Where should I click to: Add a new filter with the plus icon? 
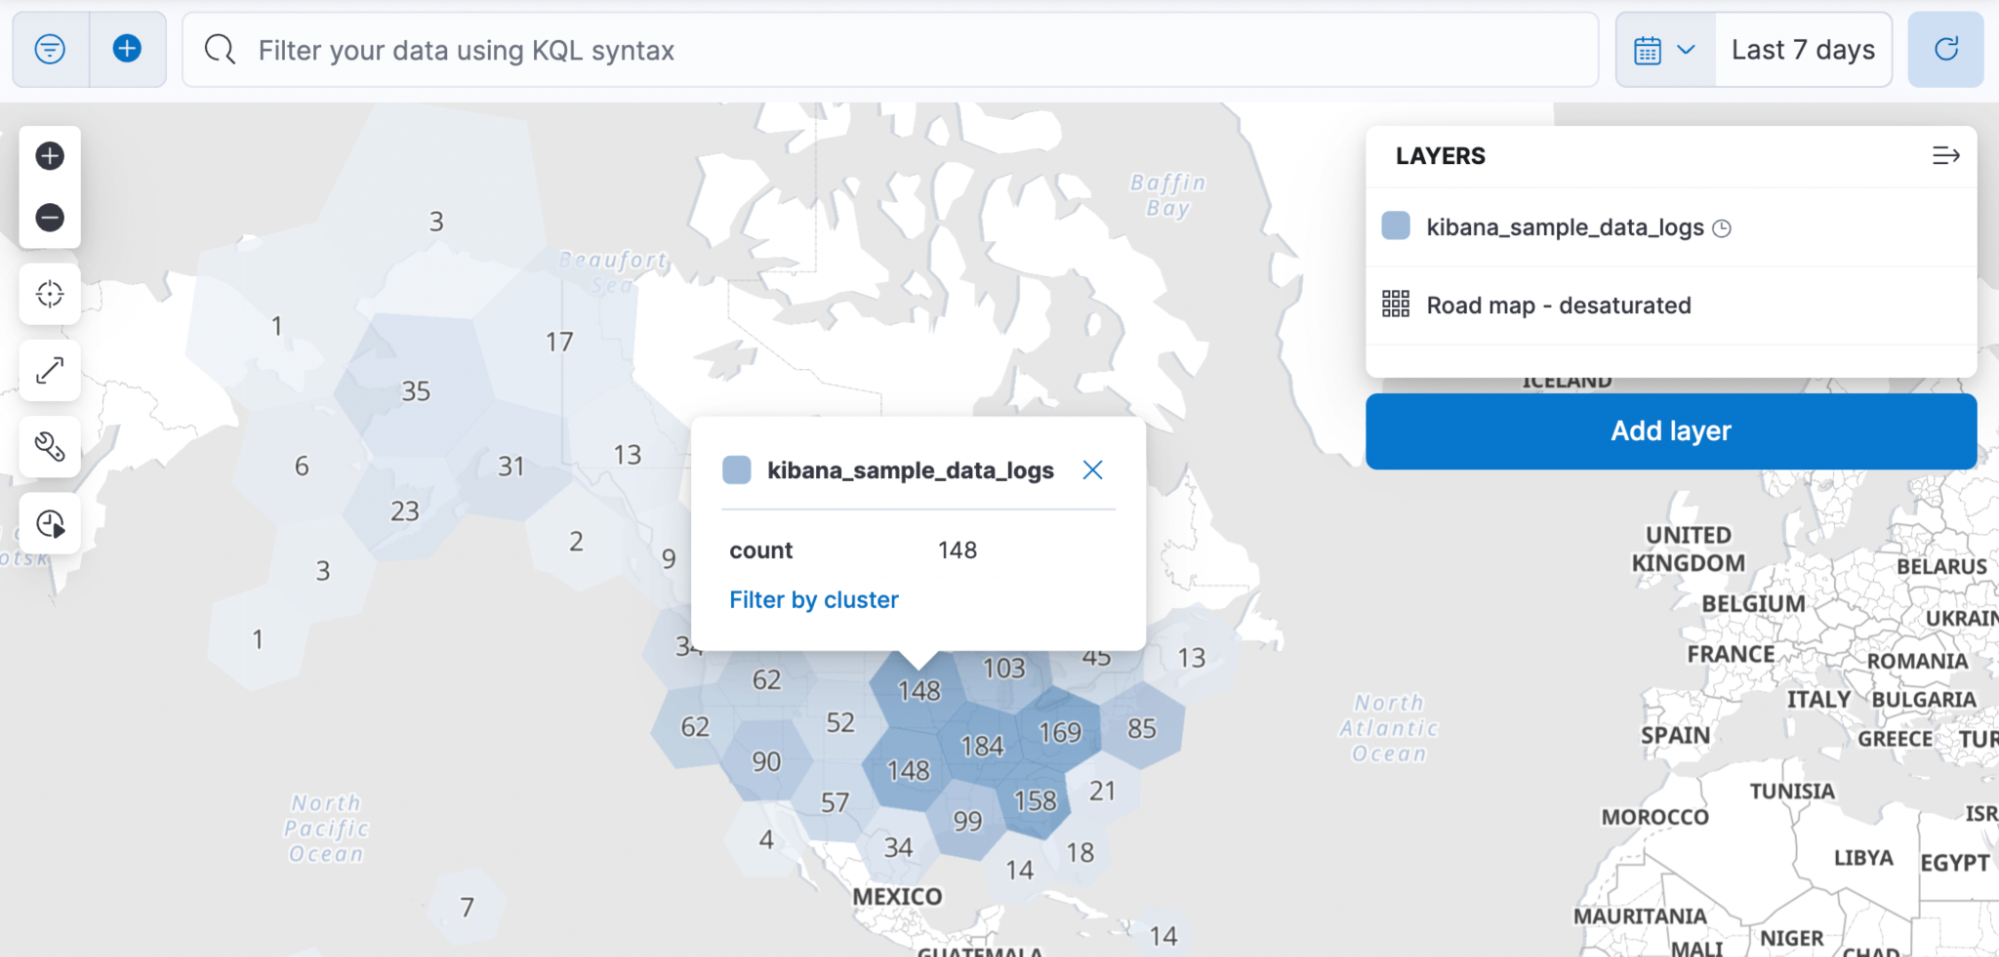click(x=127, y=48)
